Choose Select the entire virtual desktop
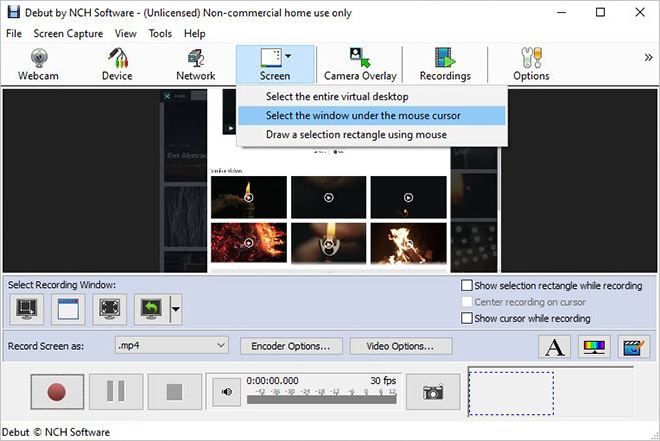660x441 pixels. coord(372,96)
